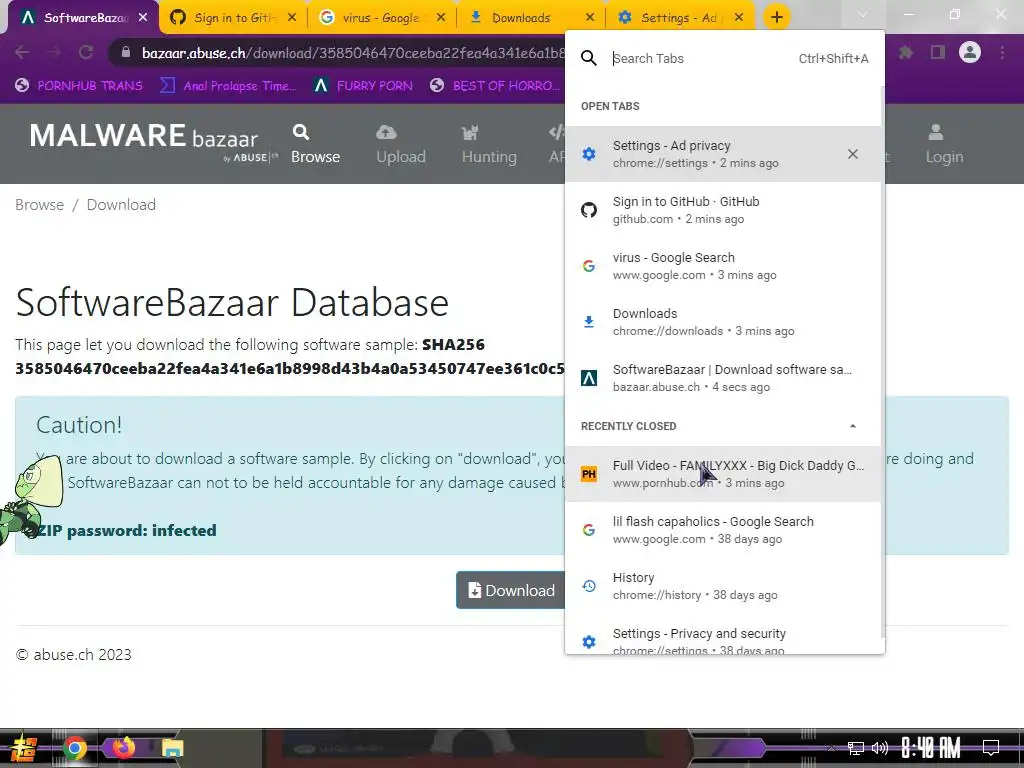Click the bazaar.abuse.ch address bar
The image size is (1024, 768).
353,52
